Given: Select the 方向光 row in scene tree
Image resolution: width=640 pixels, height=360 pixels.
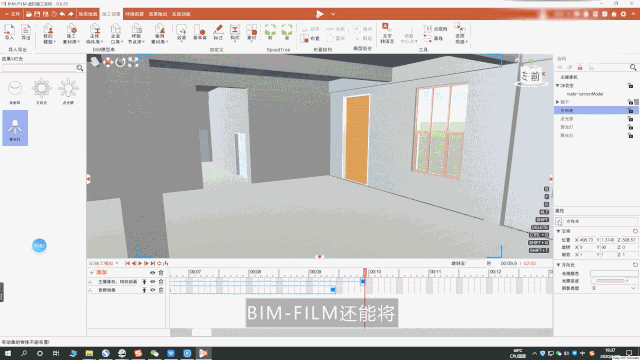Looking at the screenshot, I should click(x=596, y=111).
